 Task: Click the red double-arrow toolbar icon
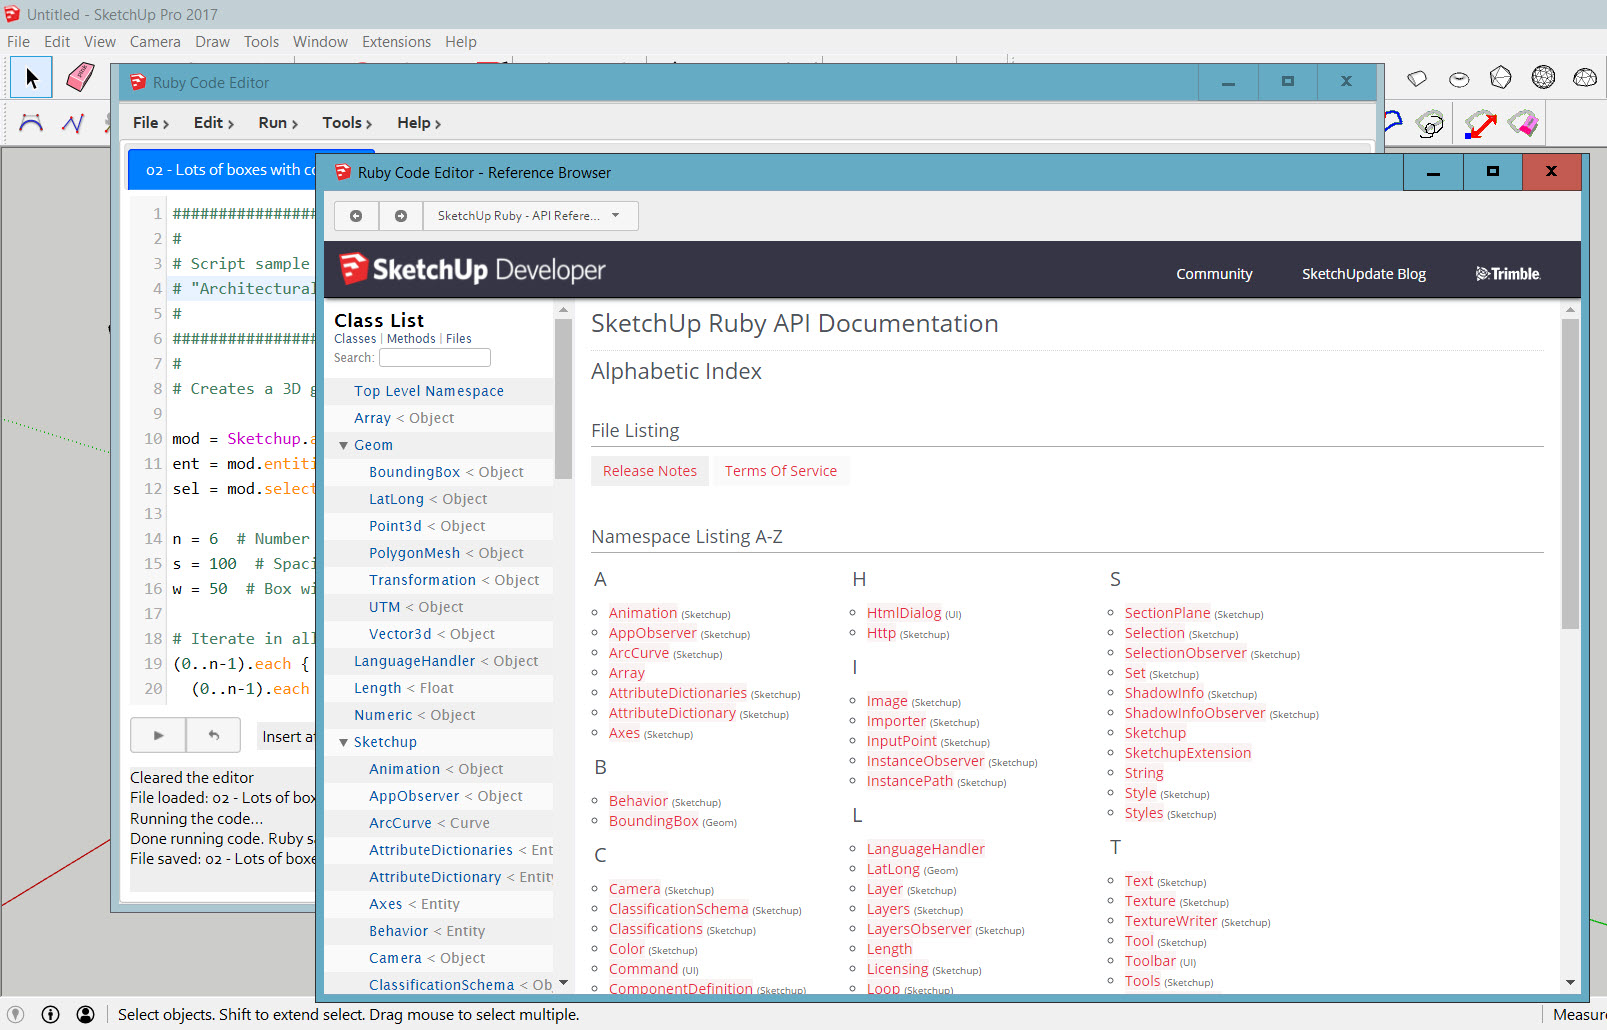tap(1480, 124)
